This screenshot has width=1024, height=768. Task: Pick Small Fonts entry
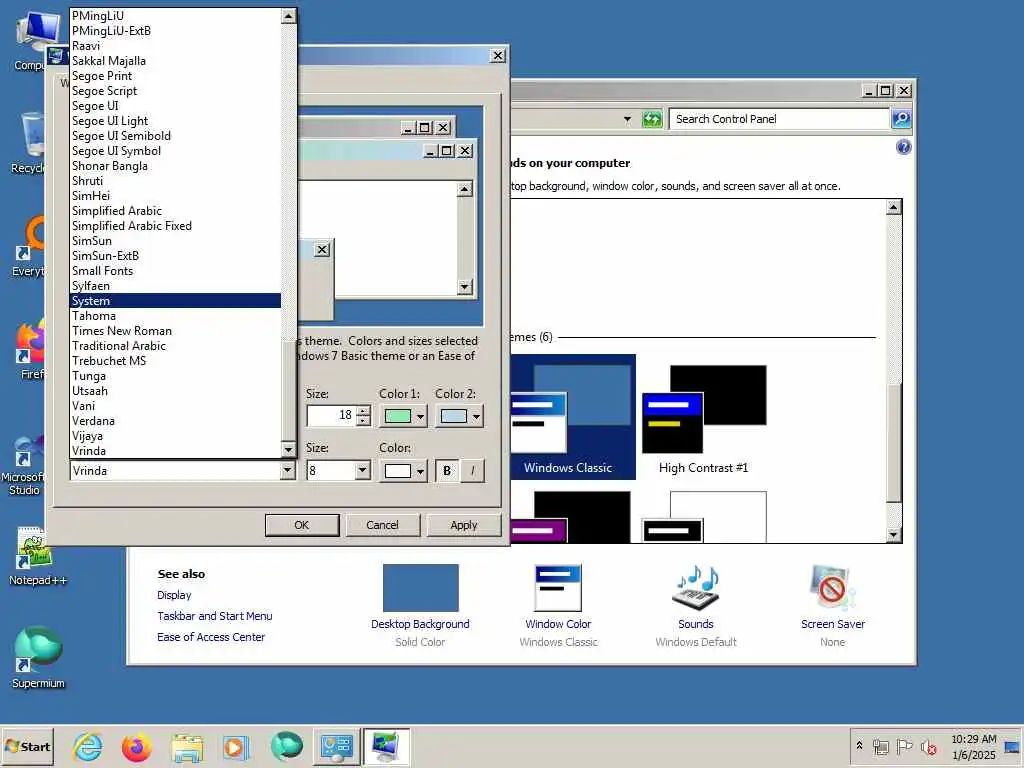[x=175, y=271]
